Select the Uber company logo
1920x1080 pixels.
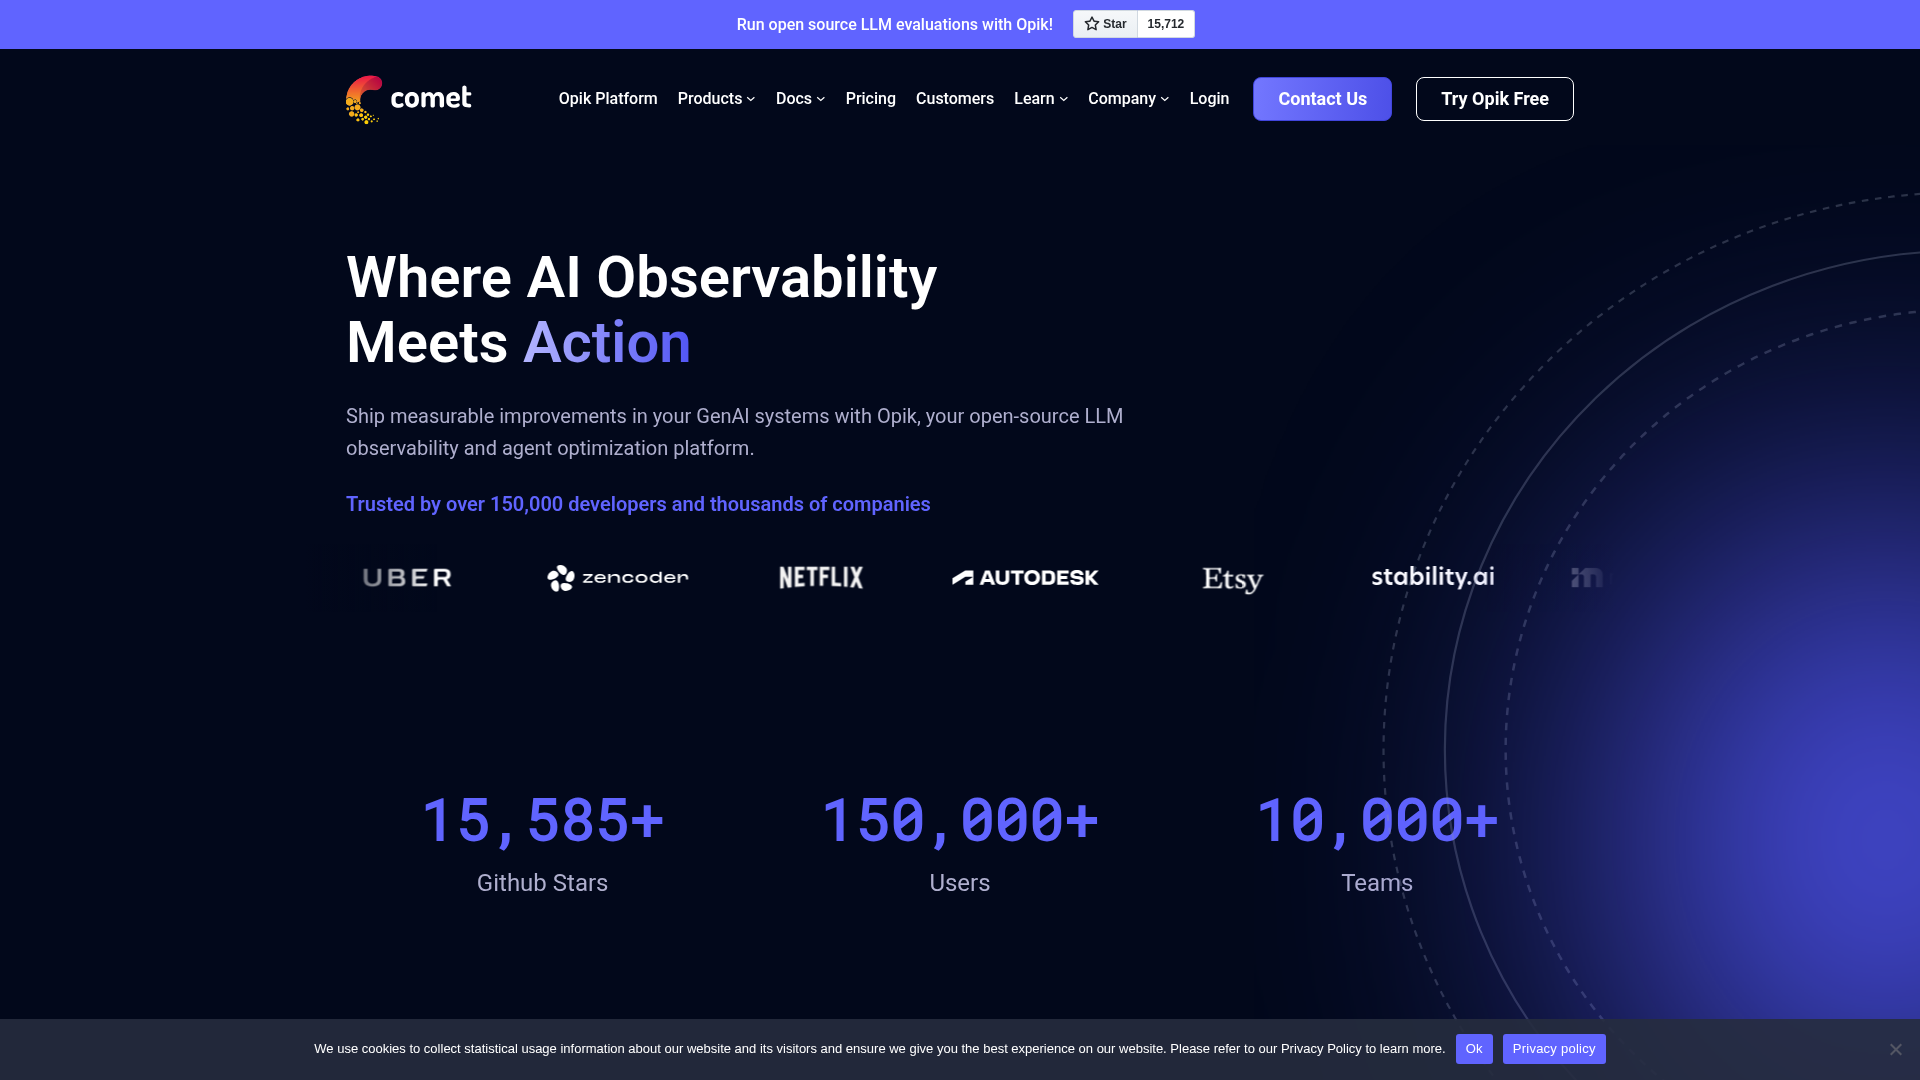tap(407, 577)
